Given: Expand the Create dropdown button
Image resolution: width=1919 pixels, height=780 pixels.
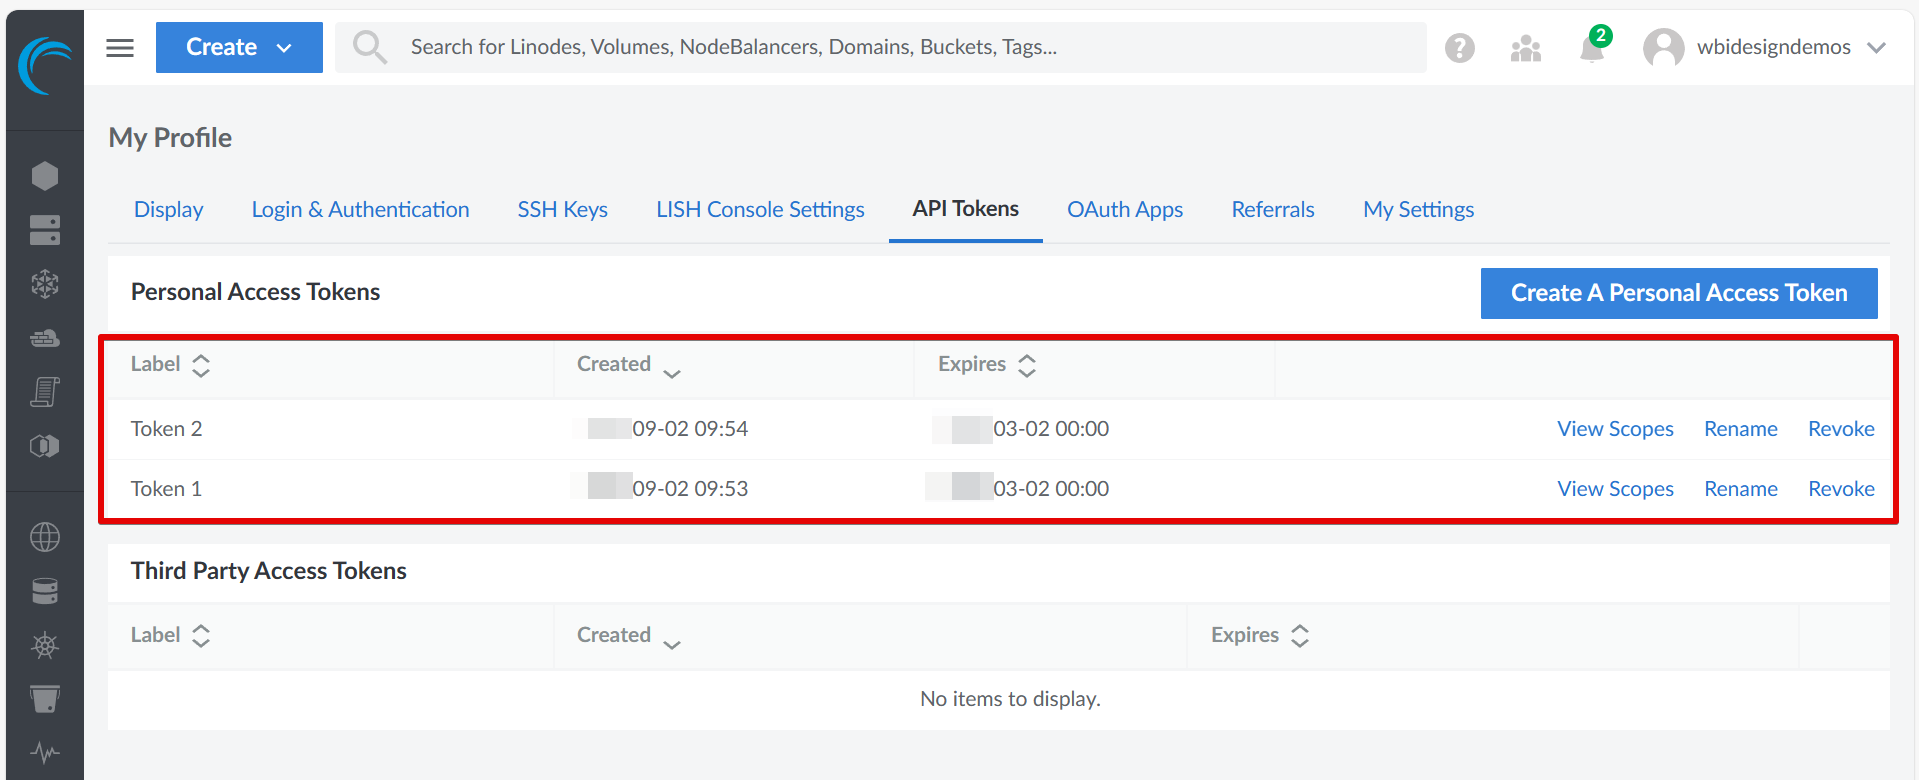Looking at the screenshot, I should tap(239, 48).
